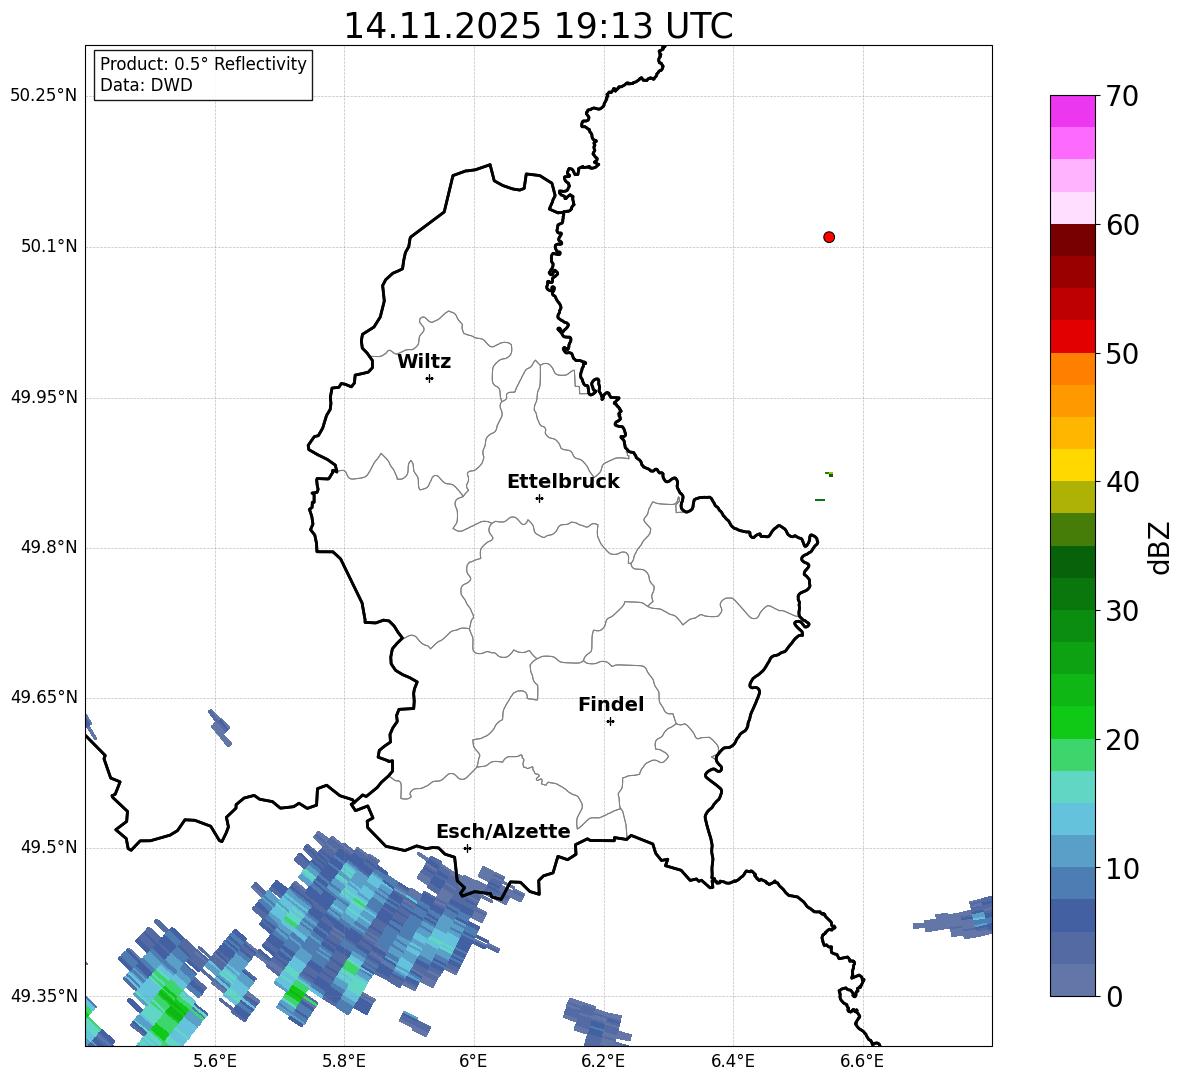
Task: Click the colorbar tick label 10
Action: pyautogui.click(x=1122, y=868)
